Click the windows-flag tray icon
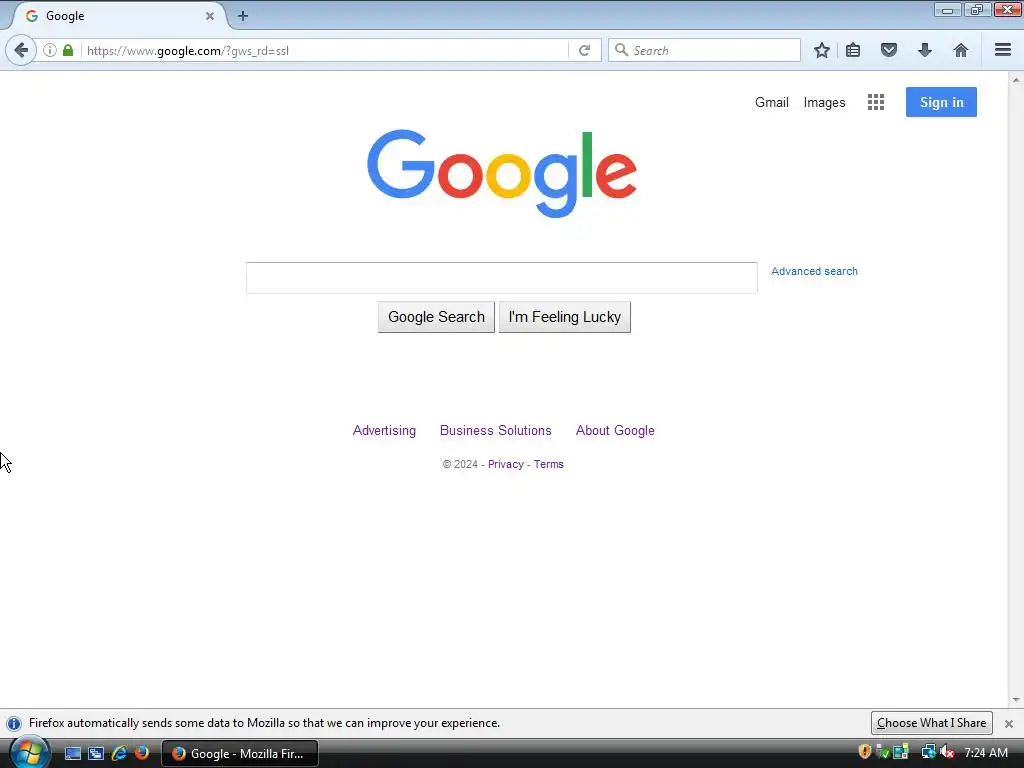The height and width of the screenshot is (768, 1024). pyautogui.click(x=901, y=752)
